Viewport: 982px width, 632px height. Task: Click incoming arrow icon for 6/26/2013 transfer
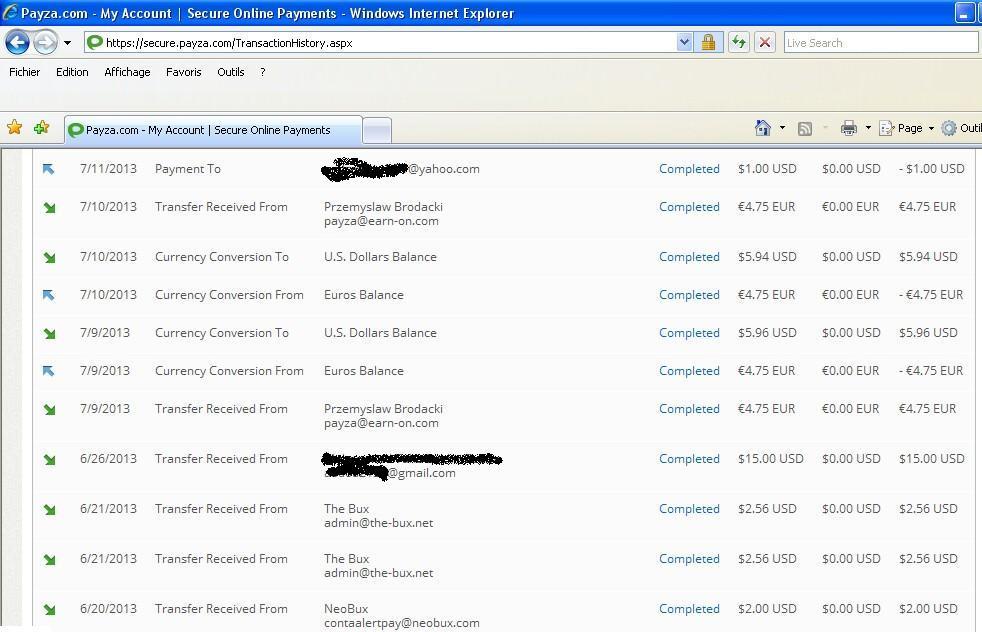[x=49, y=460]
